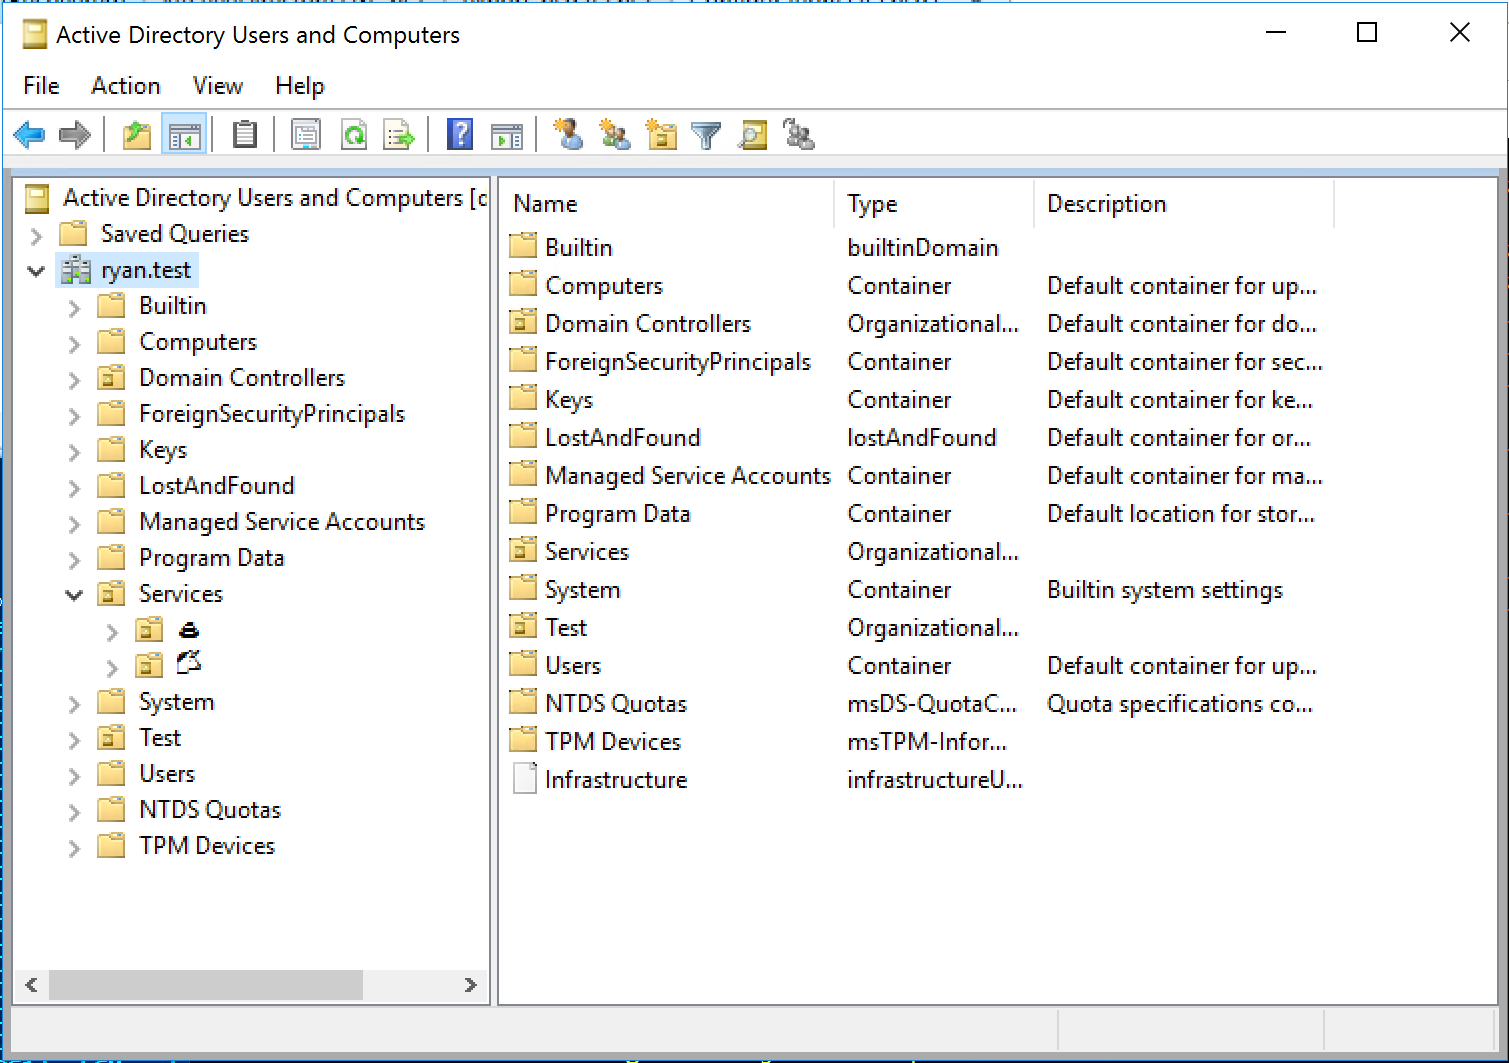Select Keys row in the list pane
Screen dimensions: 1509x1063
coord(569,399)
